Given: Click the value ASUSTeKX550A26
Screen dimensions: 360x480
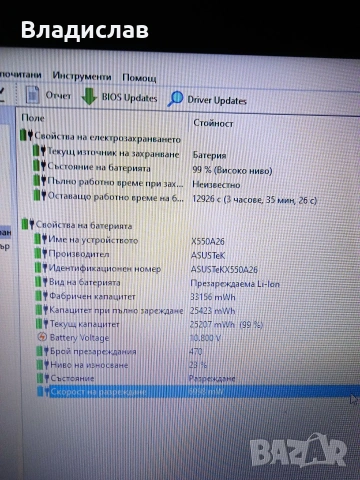Looking at the screenshot, I should click(x=224, y=269).
